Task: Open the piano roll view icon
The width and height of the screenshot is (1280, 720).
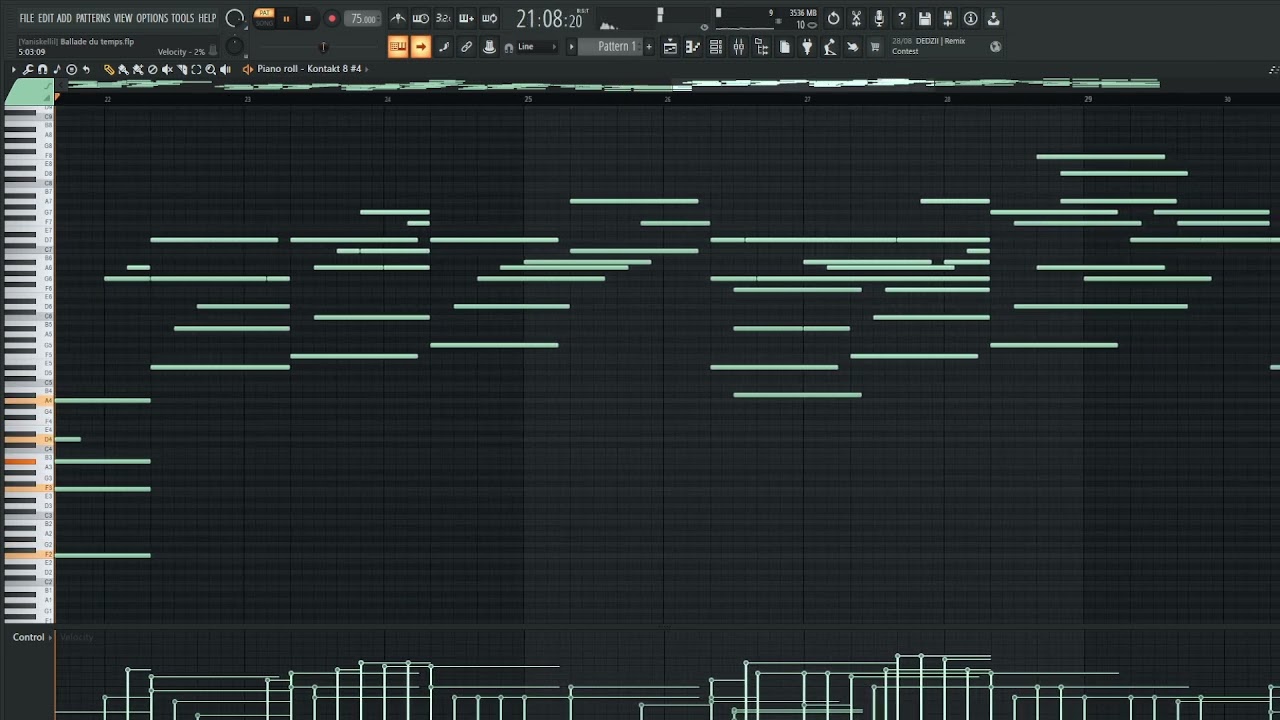Action: tap(693, 47)
